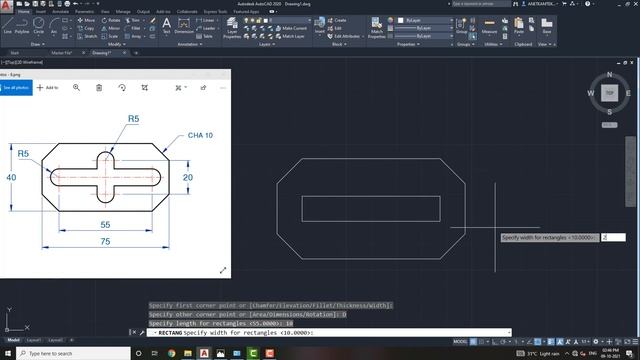Image resolution: width=640 pixels, height=360 pixels.
Task: Click the zoom icon in Photos viewer
Action: click(76, 87)
